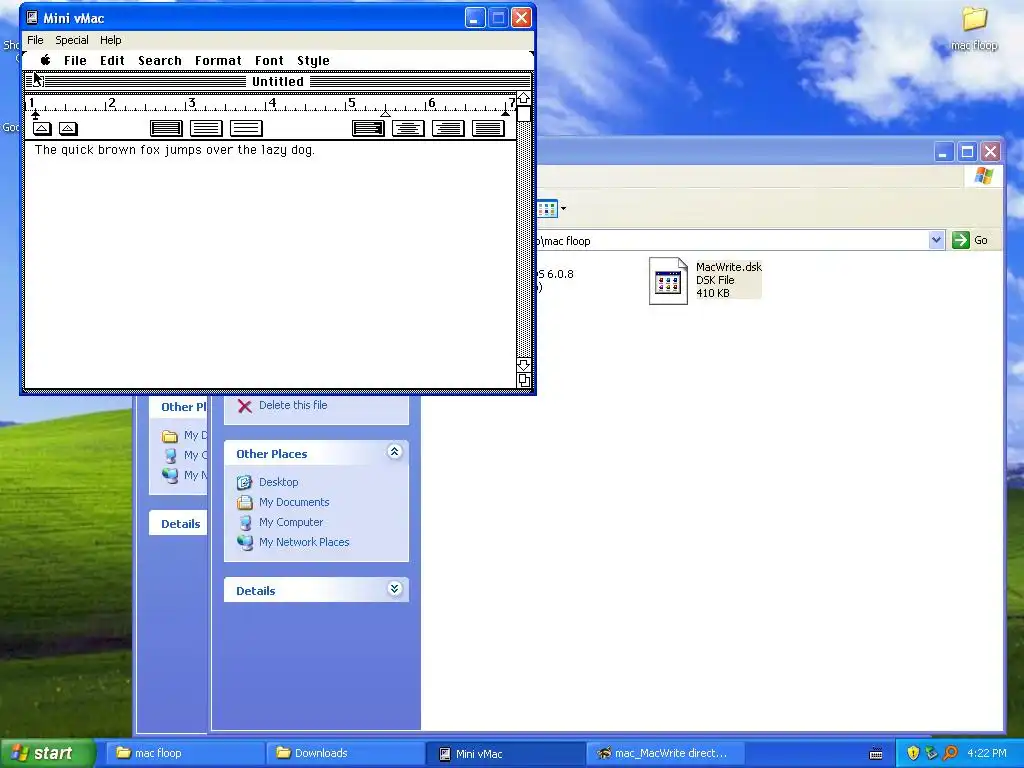Click the Windows flag logo in Explorer
Screen dimensions: 1024x768
[984, 176]
